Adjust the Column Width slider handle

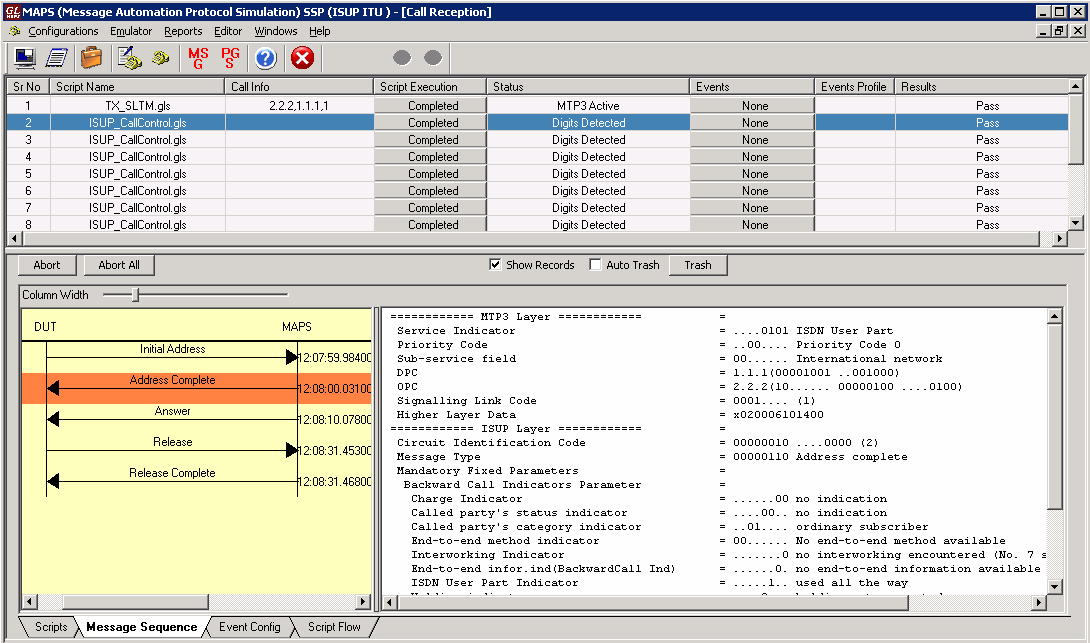136,295
